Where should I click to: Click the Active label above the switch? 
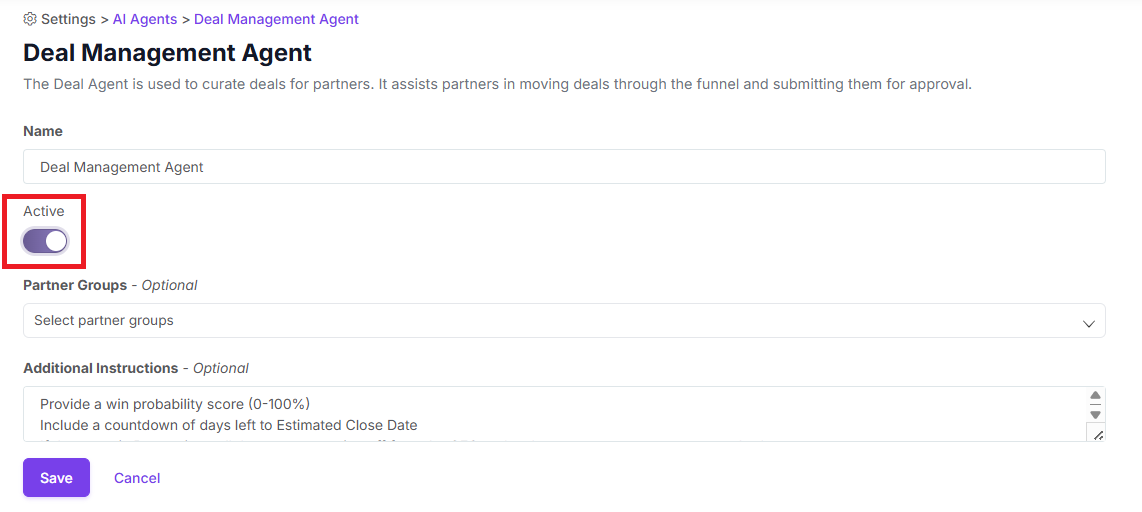pyautogui.click(x=44, y=211)
